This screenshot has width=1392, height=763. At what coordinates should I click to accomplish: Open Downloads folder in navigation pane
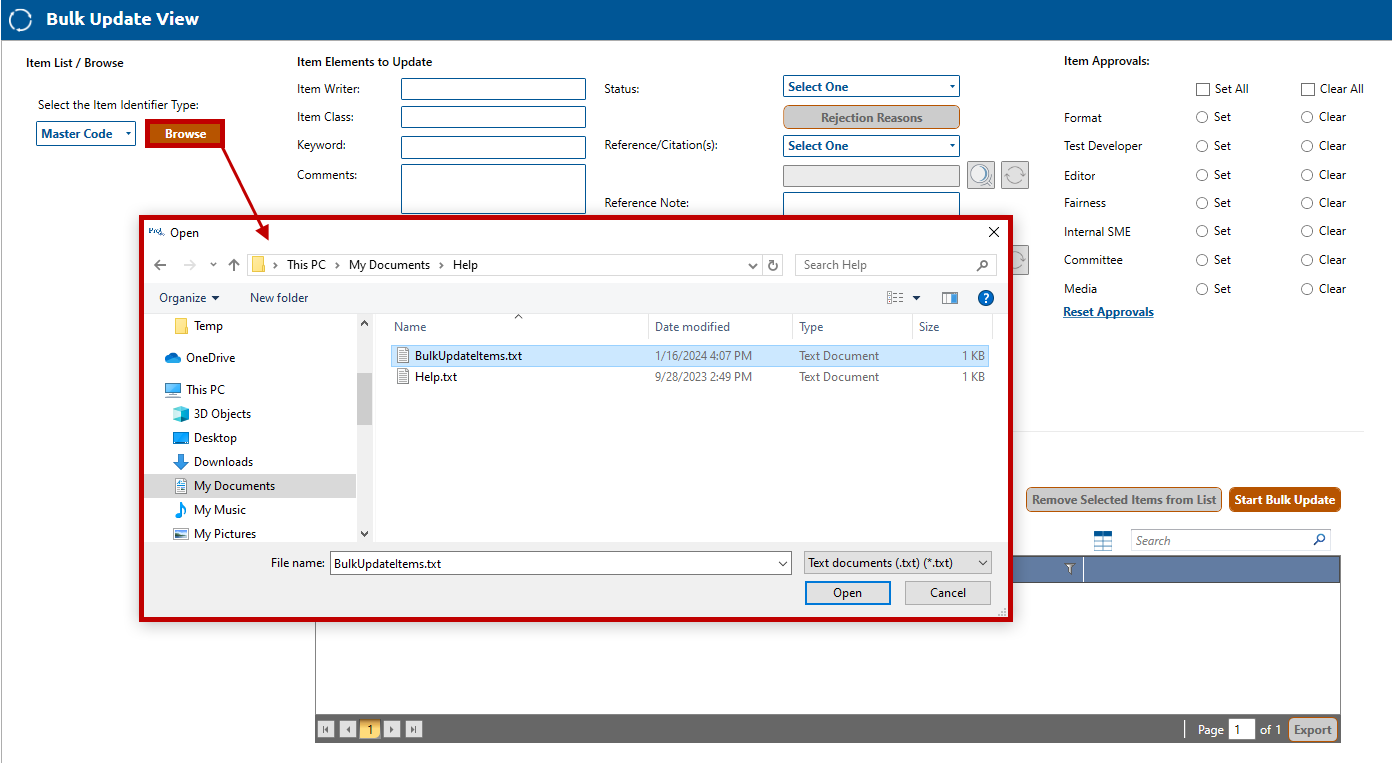point(213,462)
